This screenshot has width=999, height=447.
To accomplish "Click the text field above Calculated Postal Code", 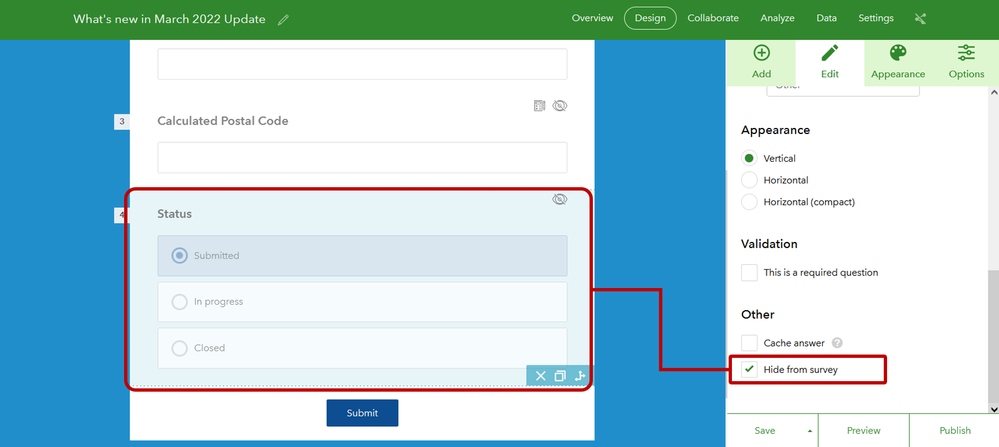I will click(x=363, y=64).
